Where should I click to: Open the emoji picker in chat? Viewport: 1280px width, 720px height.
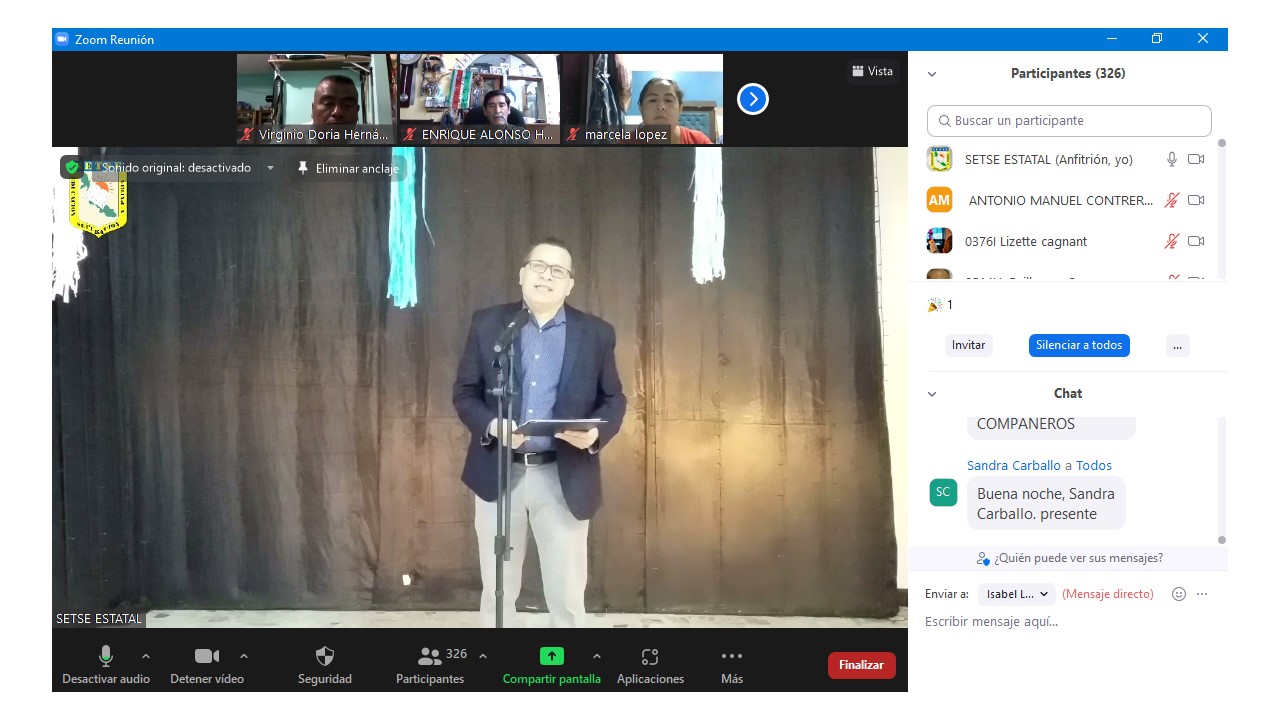pyautogui.click(x=1179, y=594)
